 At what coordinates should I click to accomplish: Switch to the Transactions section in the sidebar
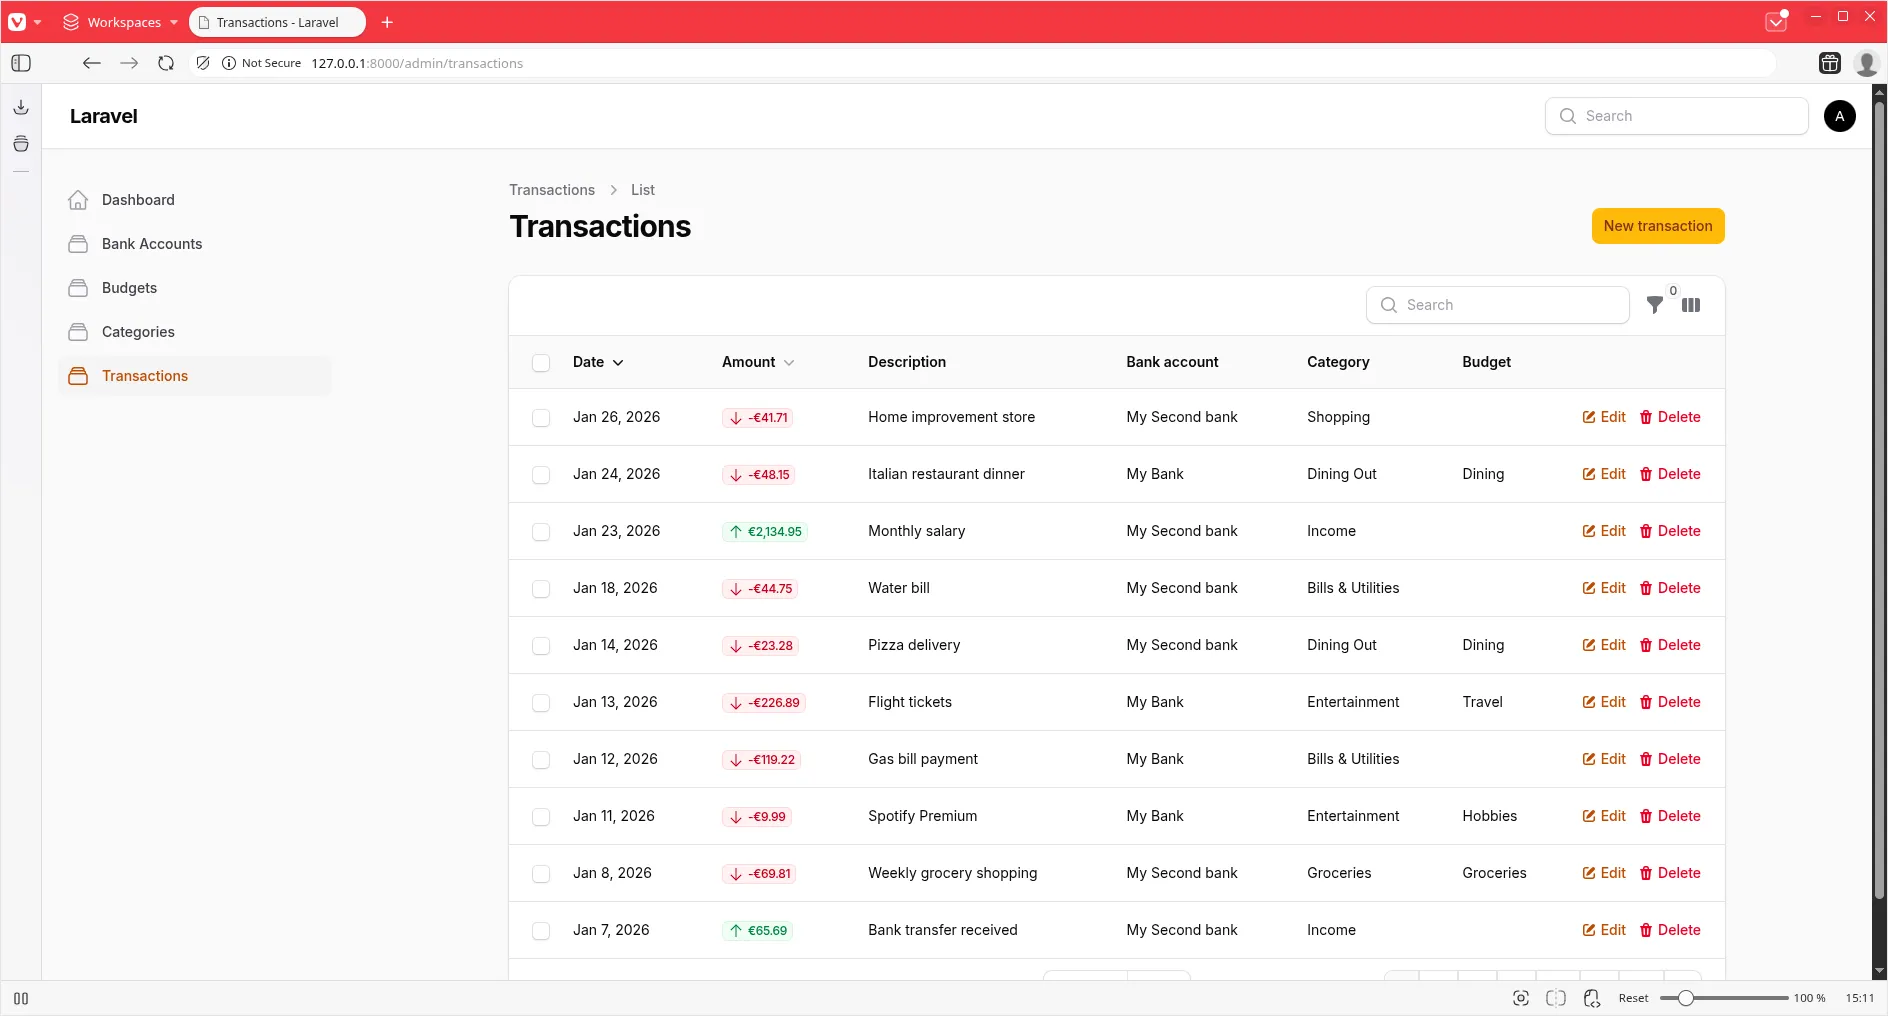(144, 376)
